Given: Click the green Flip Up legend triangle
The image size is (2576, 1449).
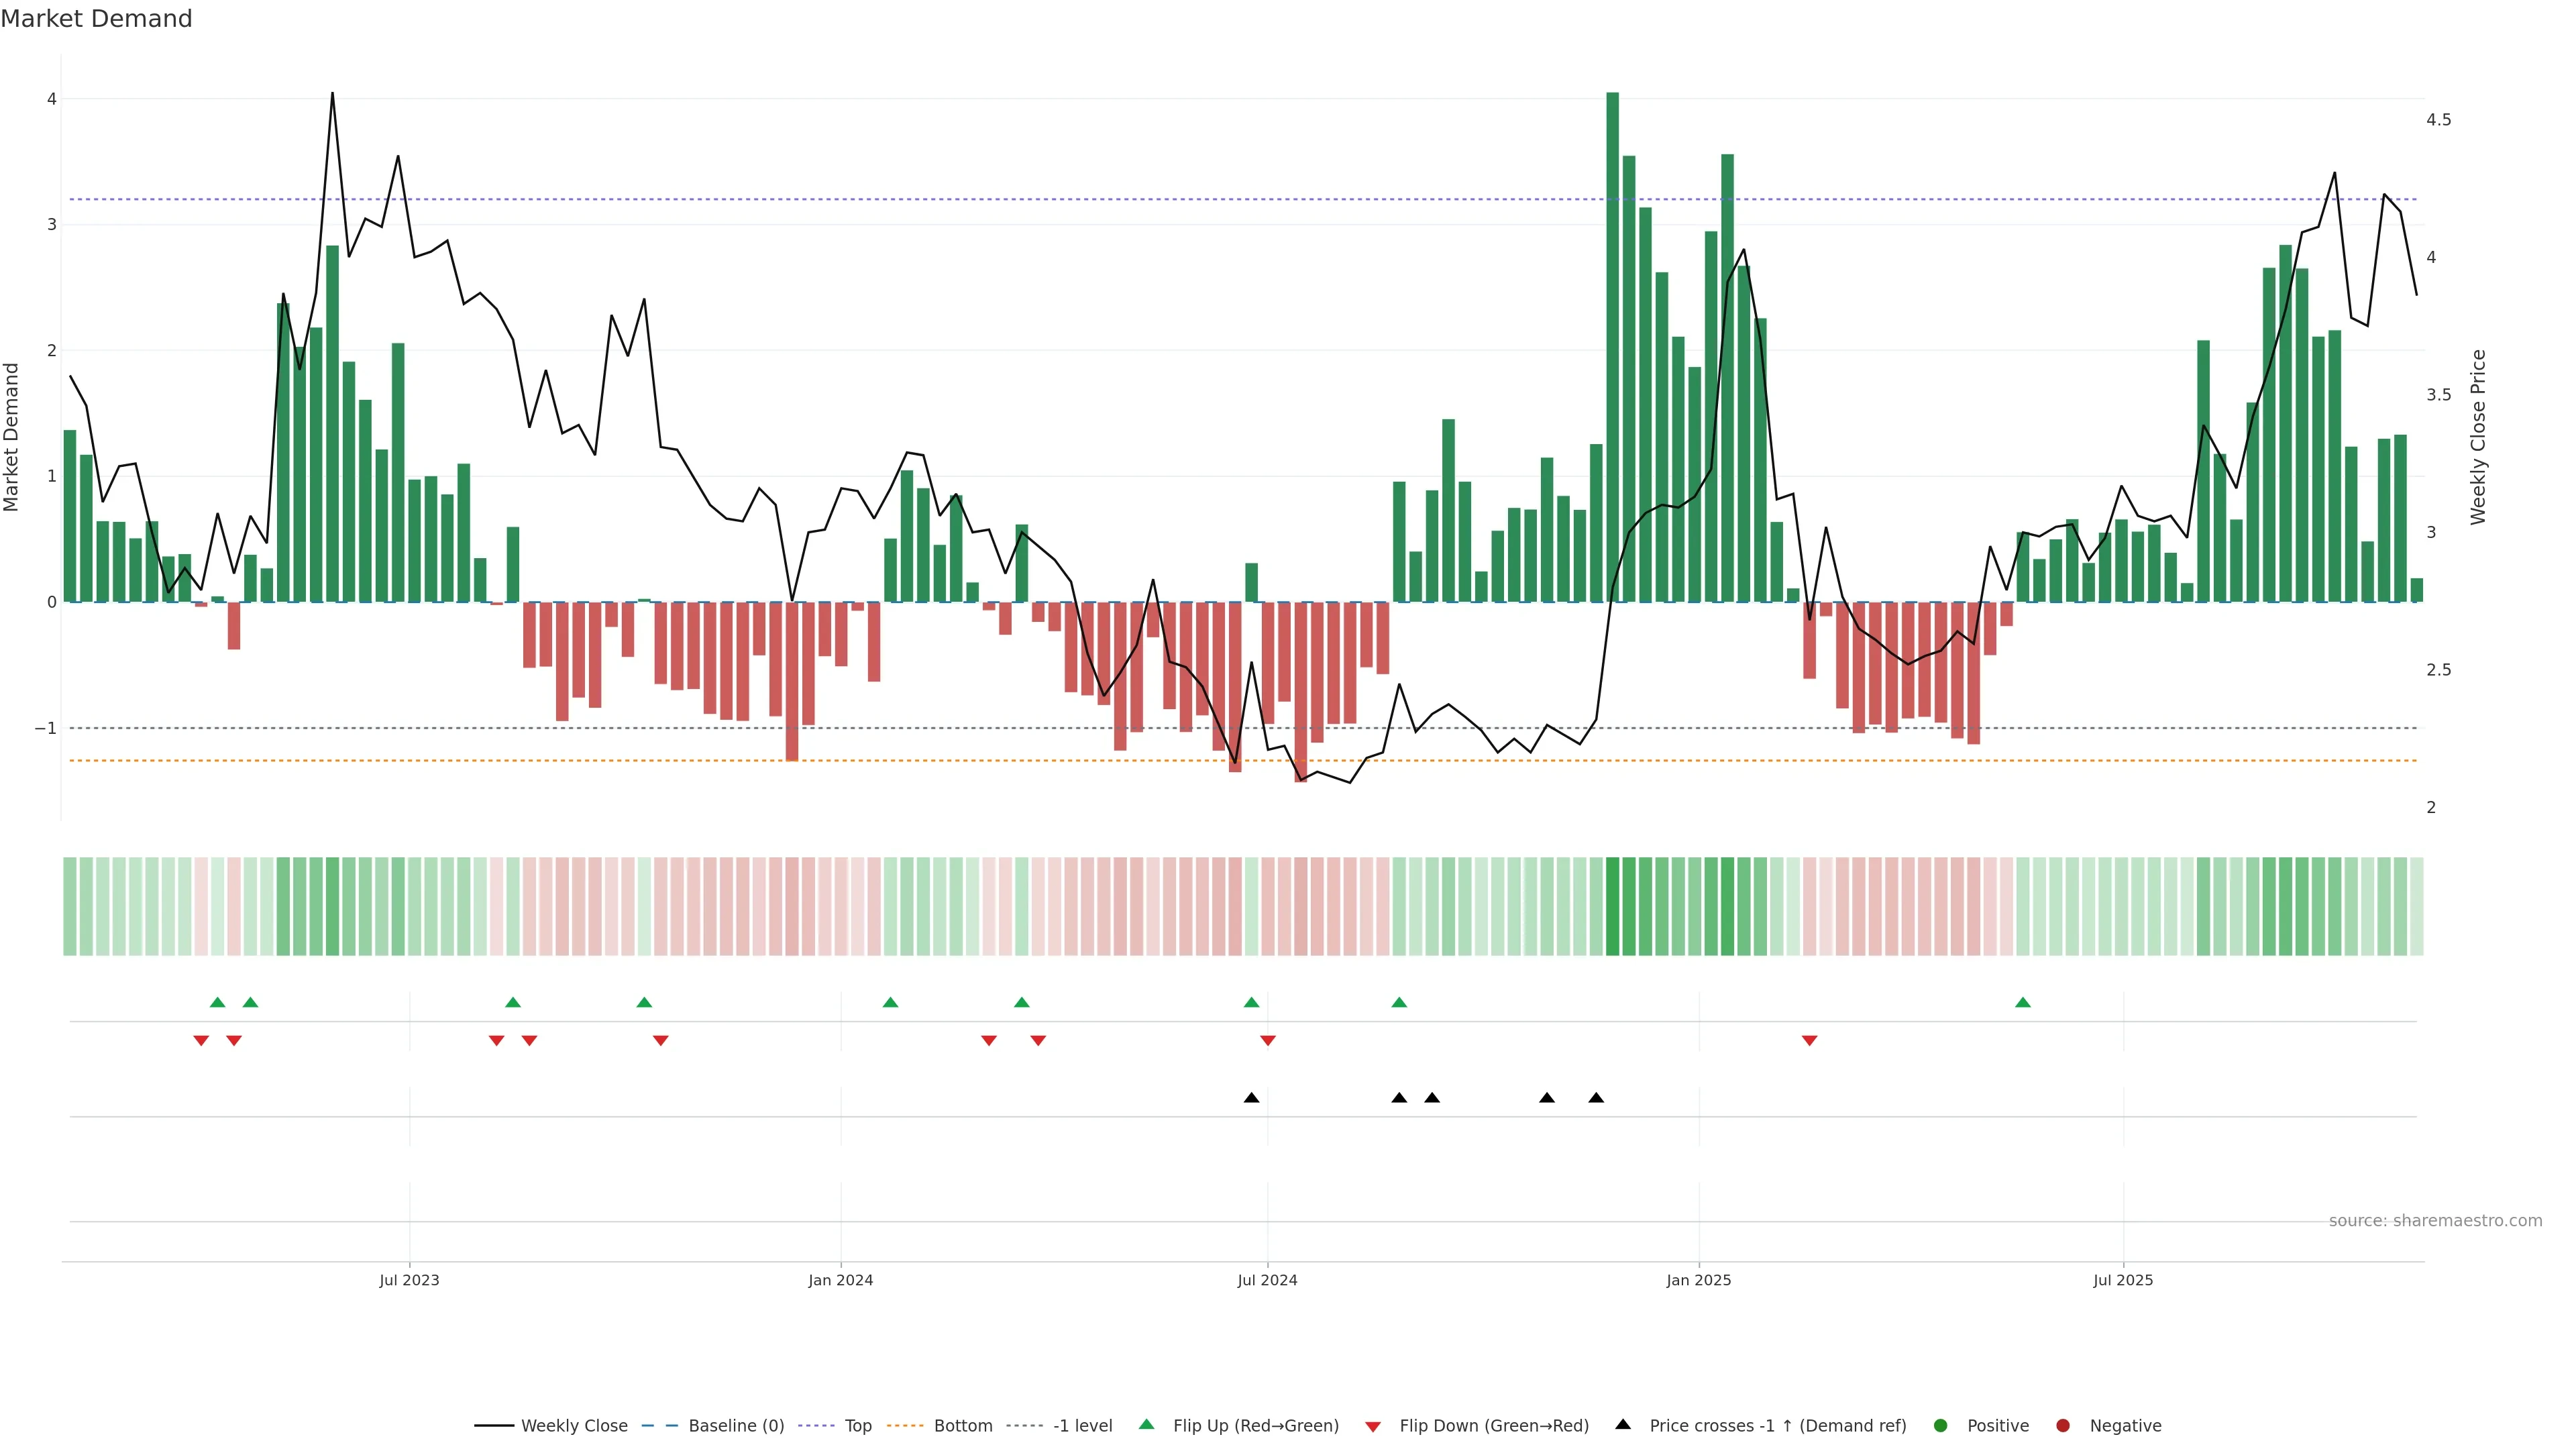Looking at the screenshot, I should (x=1147, y=1425).
